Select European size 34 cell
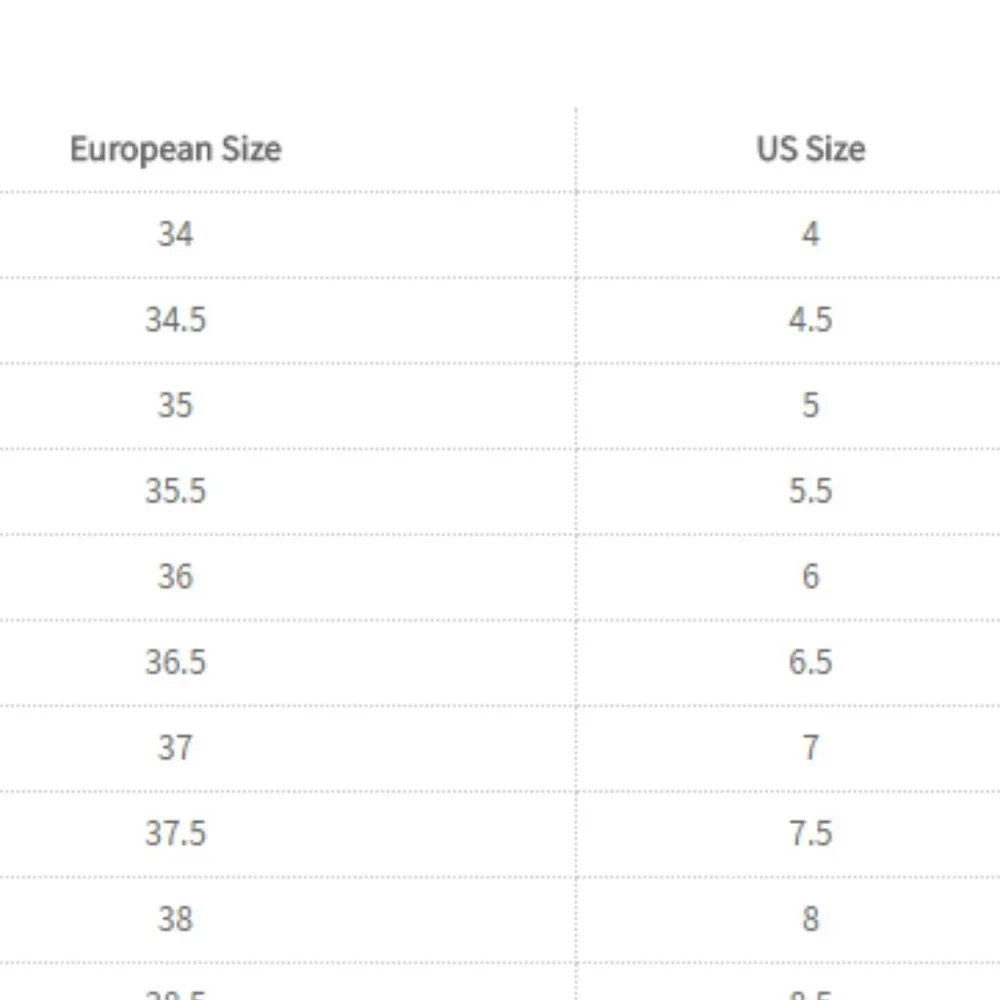This screenshot has width=1000, height=1000. point(175,234)
